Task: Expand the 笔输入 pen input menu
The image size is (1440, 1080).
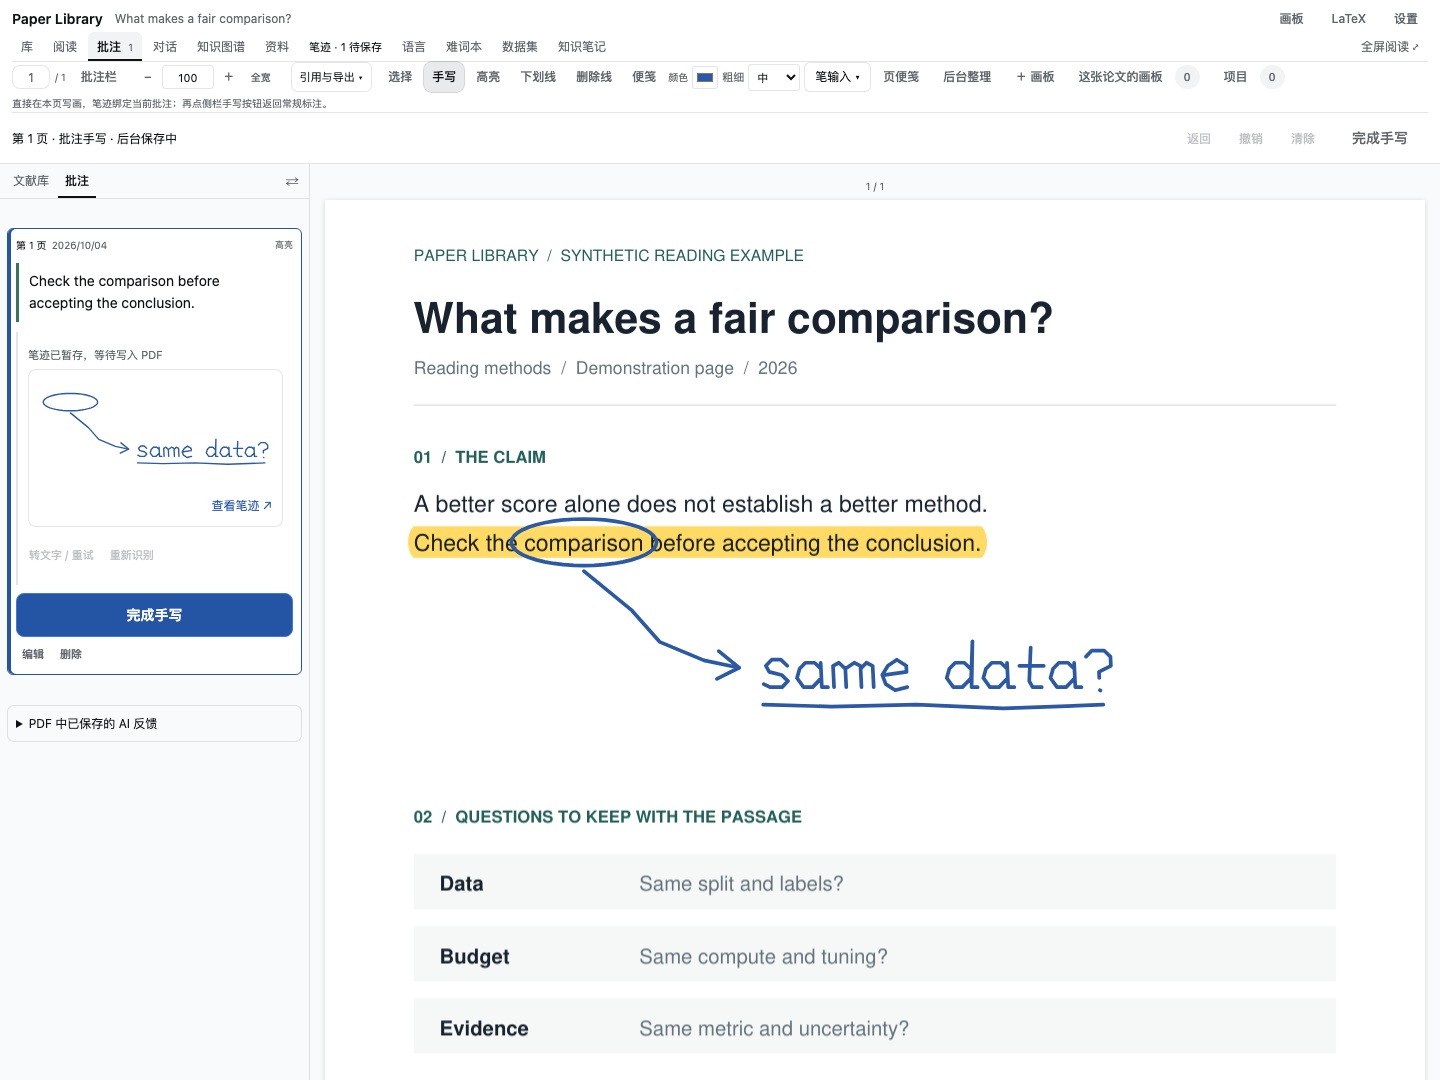Action: (x=837, y=77)
